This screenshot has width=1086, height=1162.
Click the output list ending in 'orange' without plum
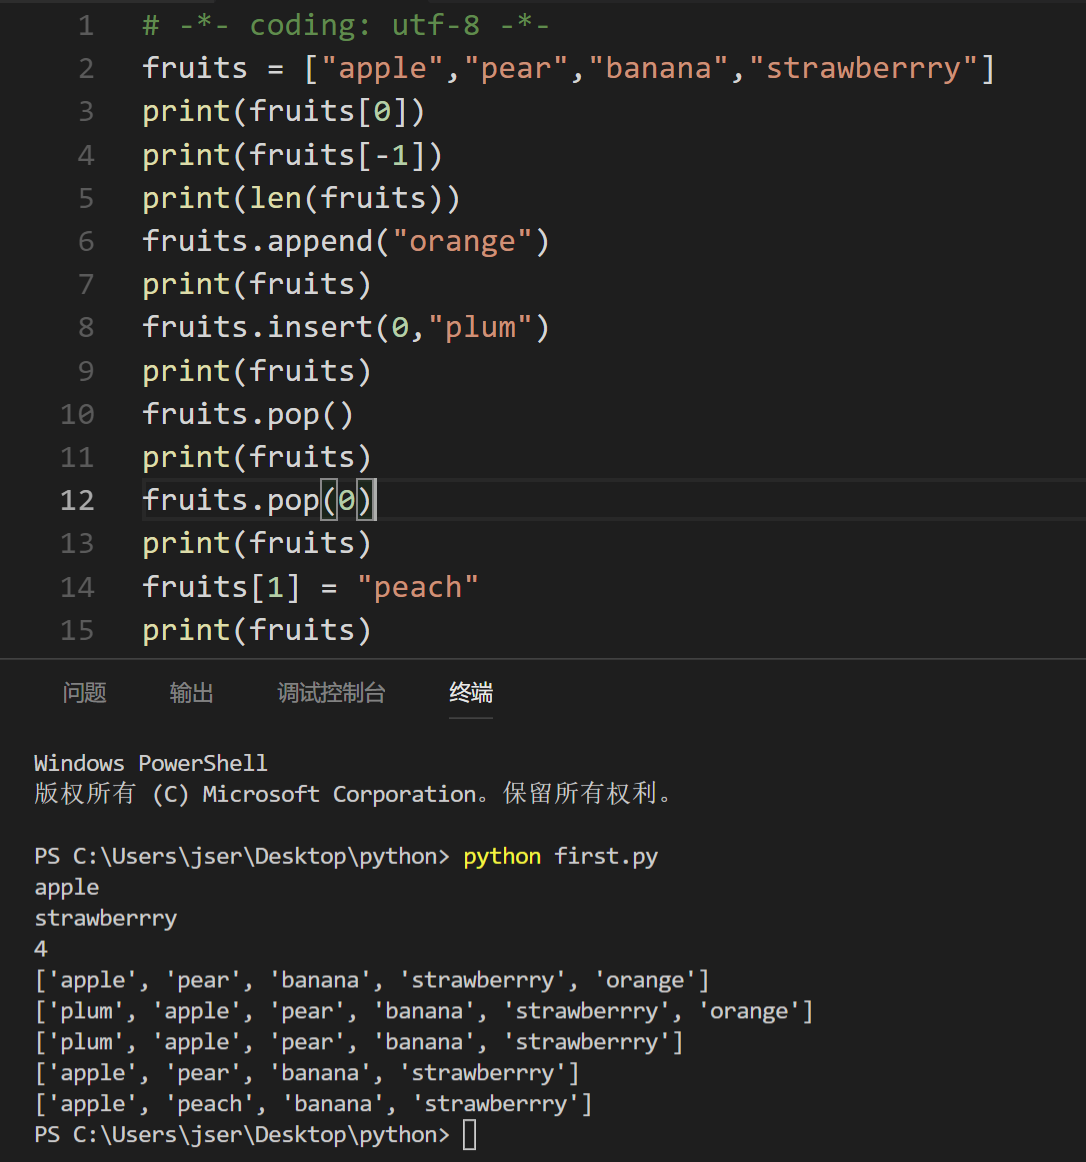point(372,980)
